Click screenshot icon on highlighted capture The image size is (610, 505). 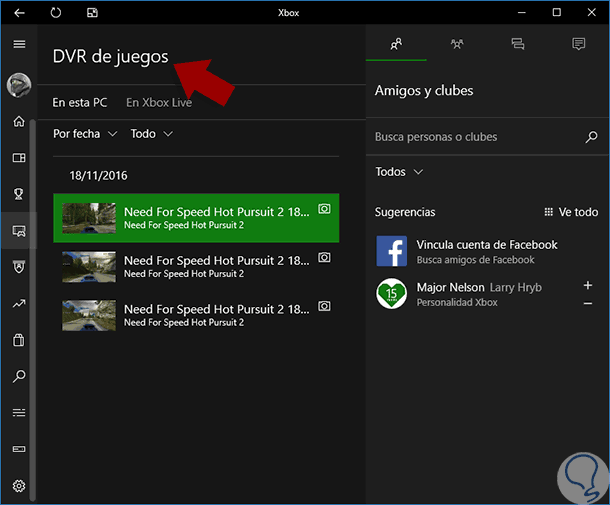coord(324,209)
